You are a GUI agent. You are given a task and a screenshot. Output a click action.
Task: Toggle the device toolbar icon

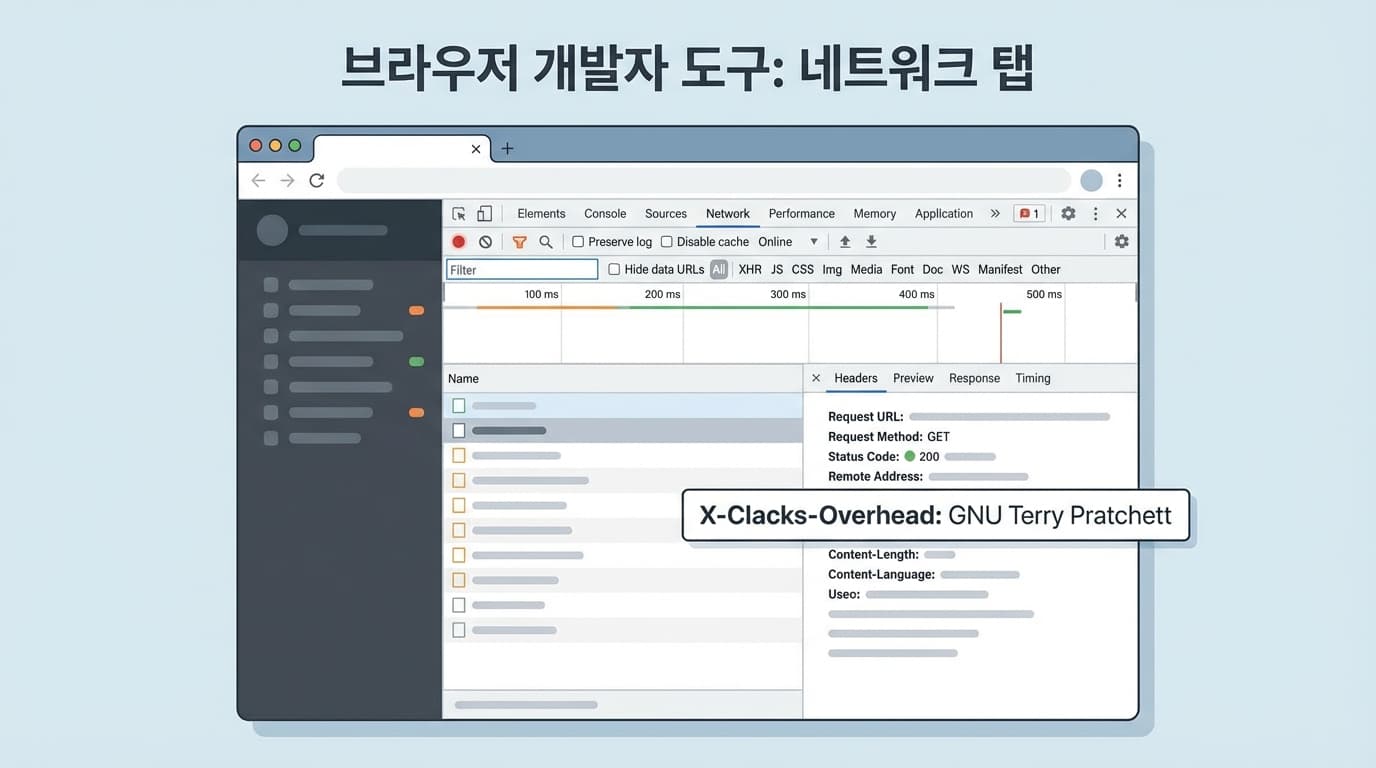point(484,214)
